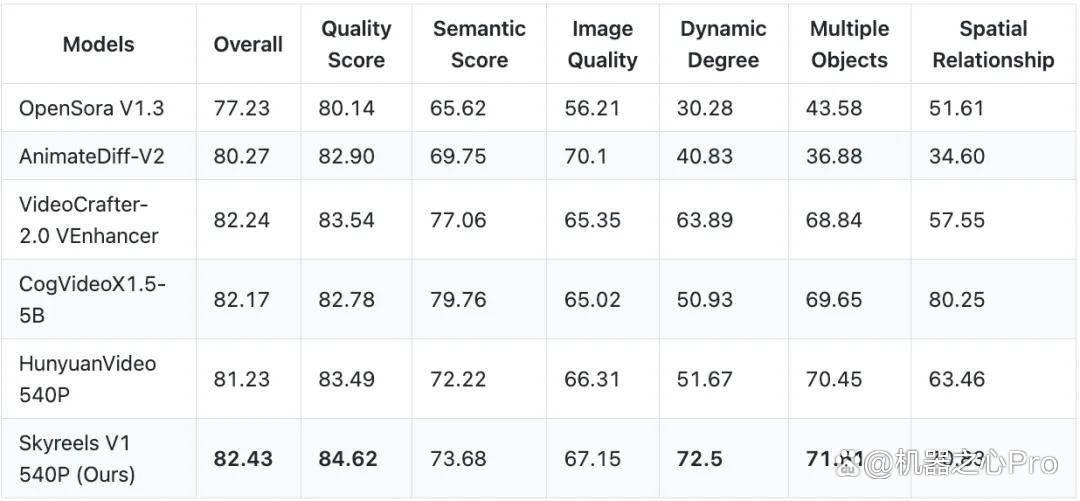1080x501 pixels.
Task: Select the VideoCrafter-2.0 VEnhancer row label
Action: (x=88, y=220)
